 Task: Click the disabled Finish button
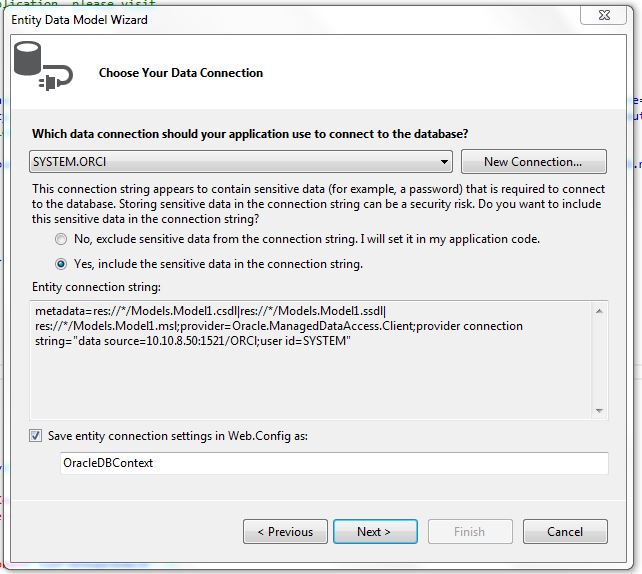(470, 531)
